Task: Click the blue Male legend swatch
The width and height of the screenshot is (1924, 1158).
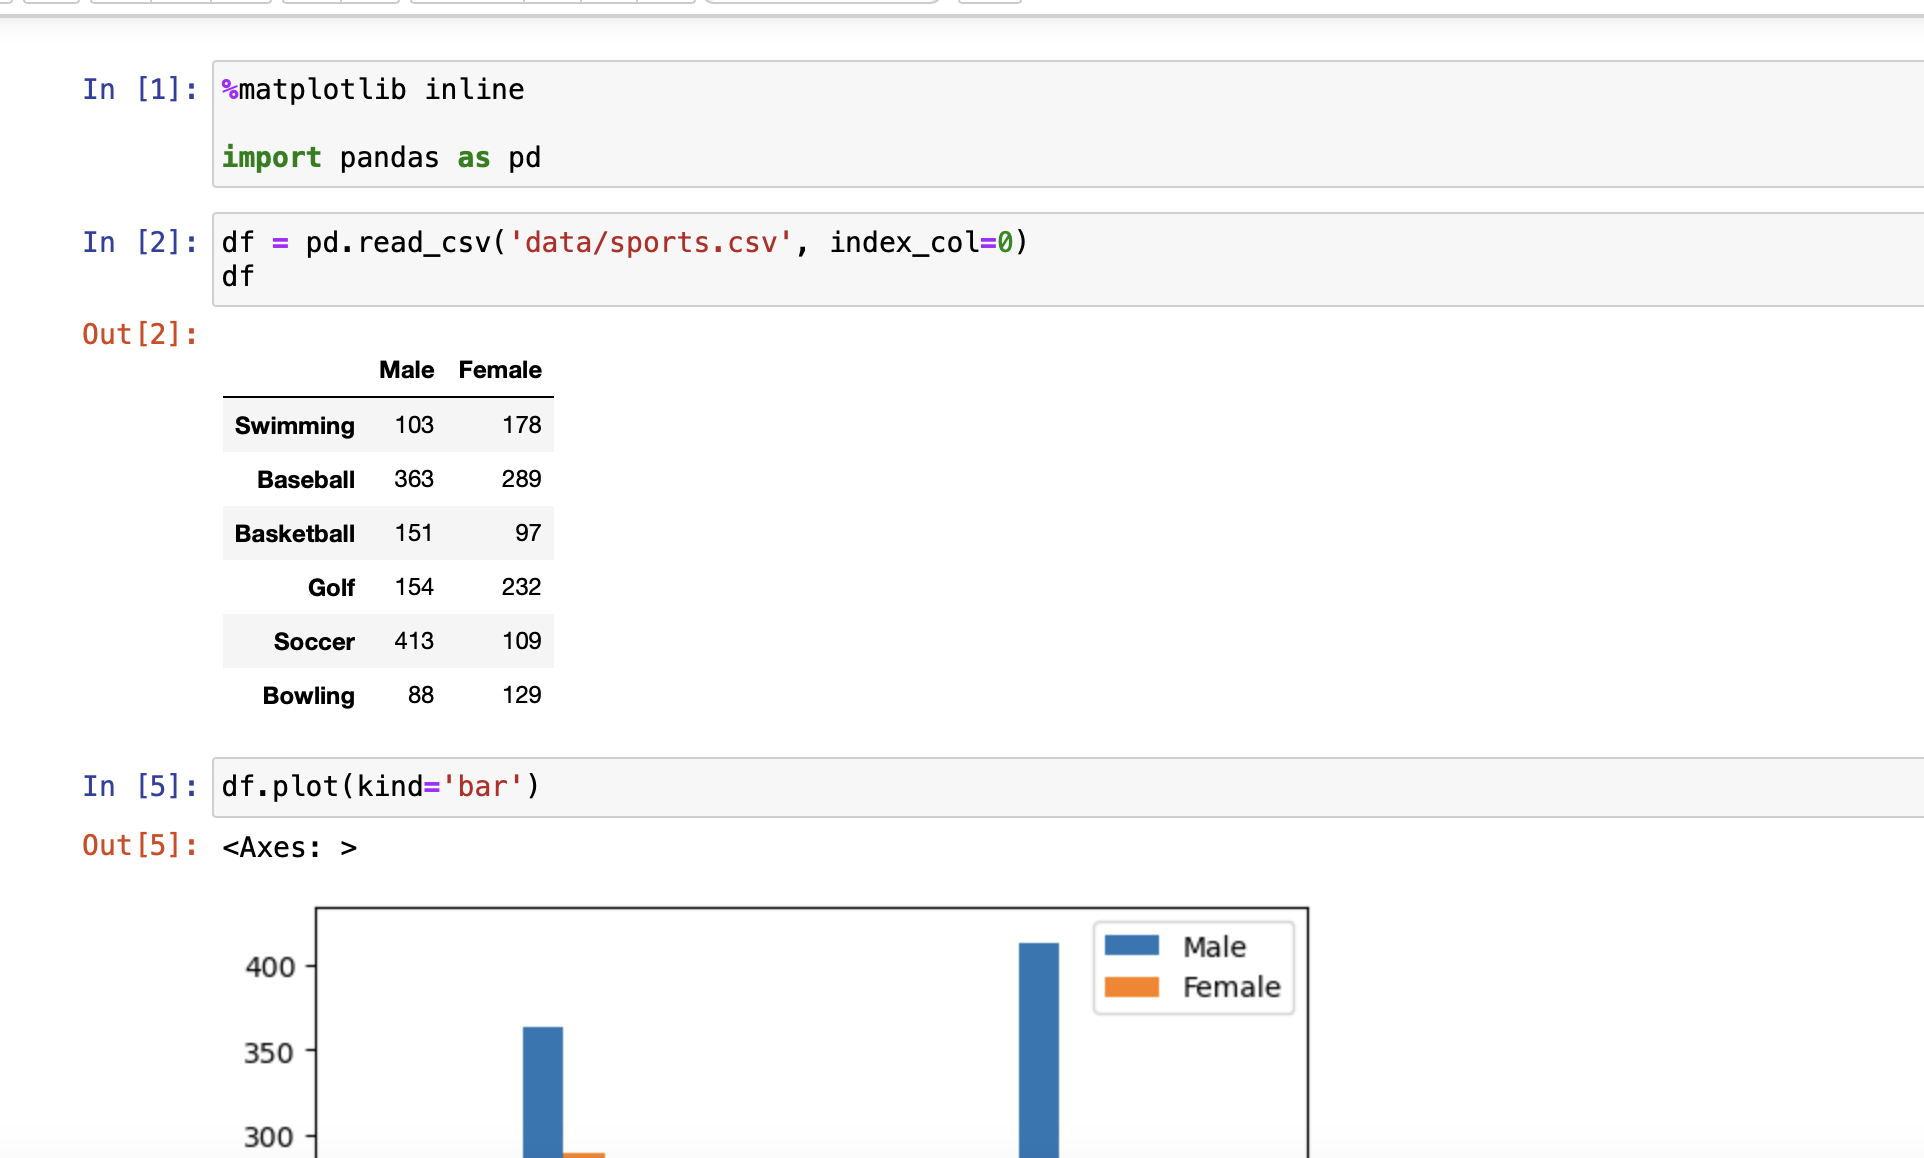Action: (x=1131, y=946)
